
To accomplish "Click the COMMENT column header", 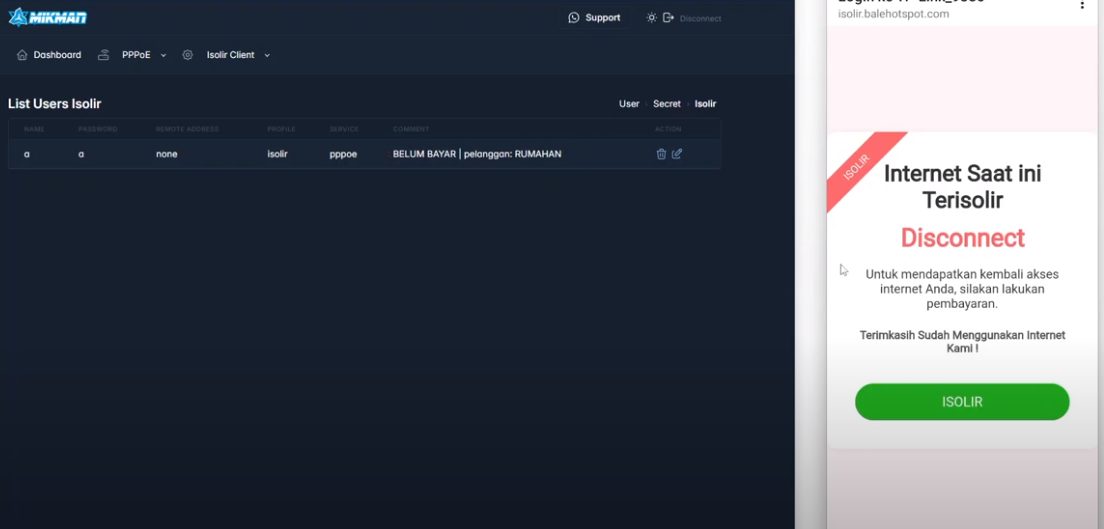I will (410, 129).
